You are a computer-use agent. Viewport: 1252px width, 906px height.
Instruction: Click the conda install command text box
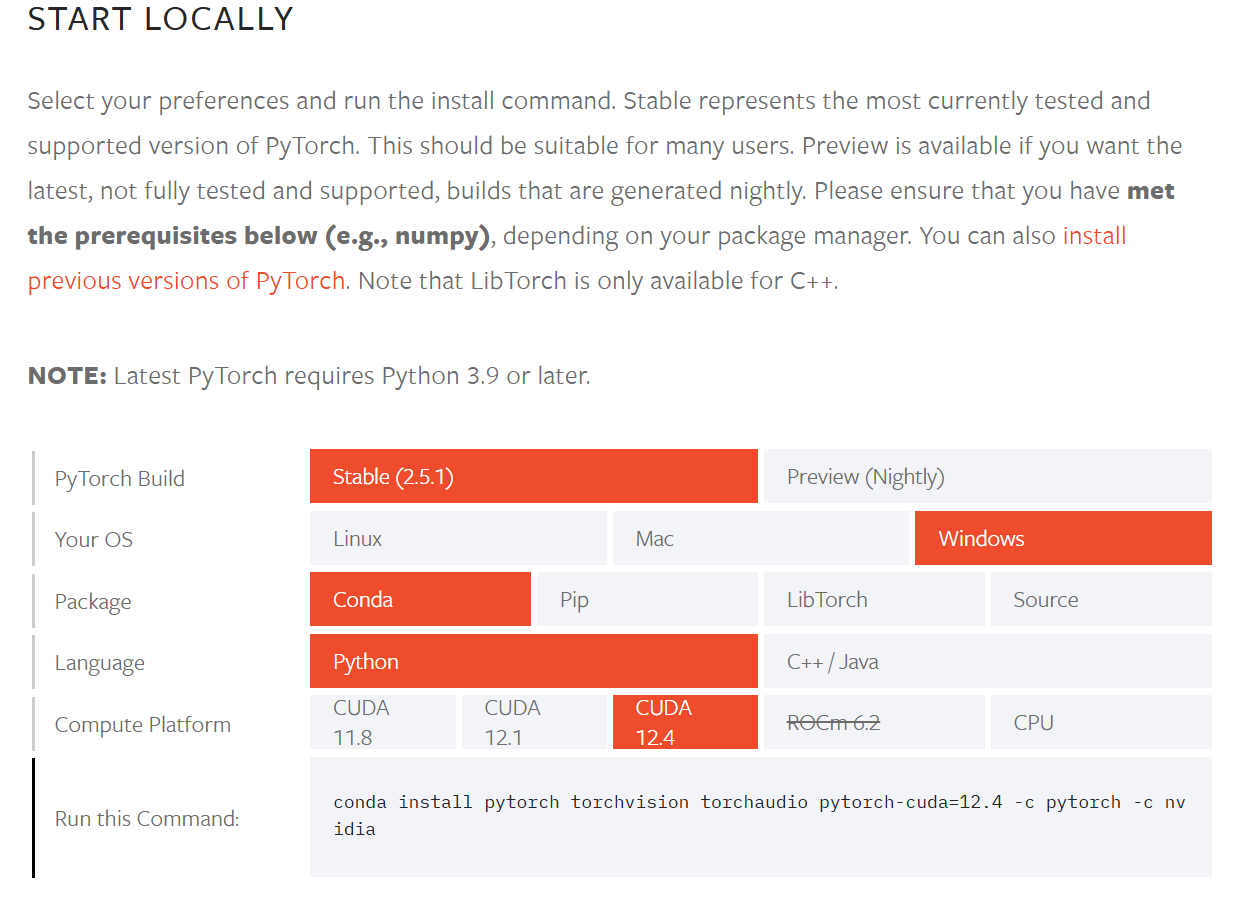click(x=760, y=817)
